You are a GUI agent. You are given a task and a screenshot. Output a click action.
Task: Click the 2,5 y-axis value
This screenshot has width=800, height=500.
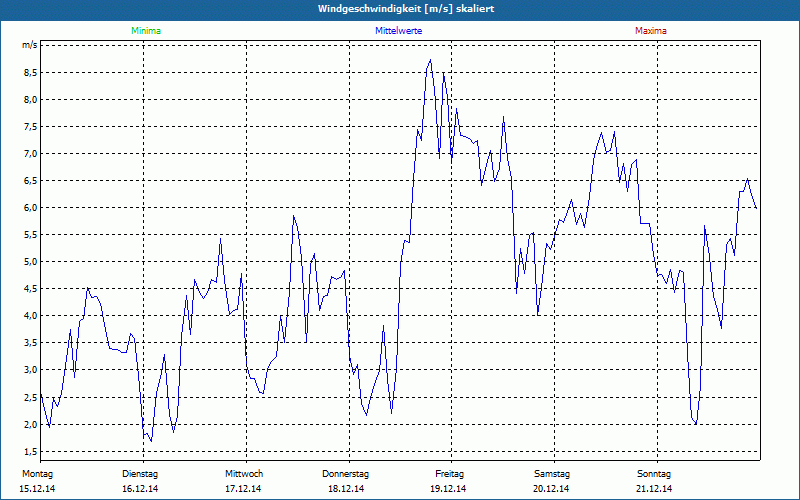pyautogui.click(x=31, y=397)
